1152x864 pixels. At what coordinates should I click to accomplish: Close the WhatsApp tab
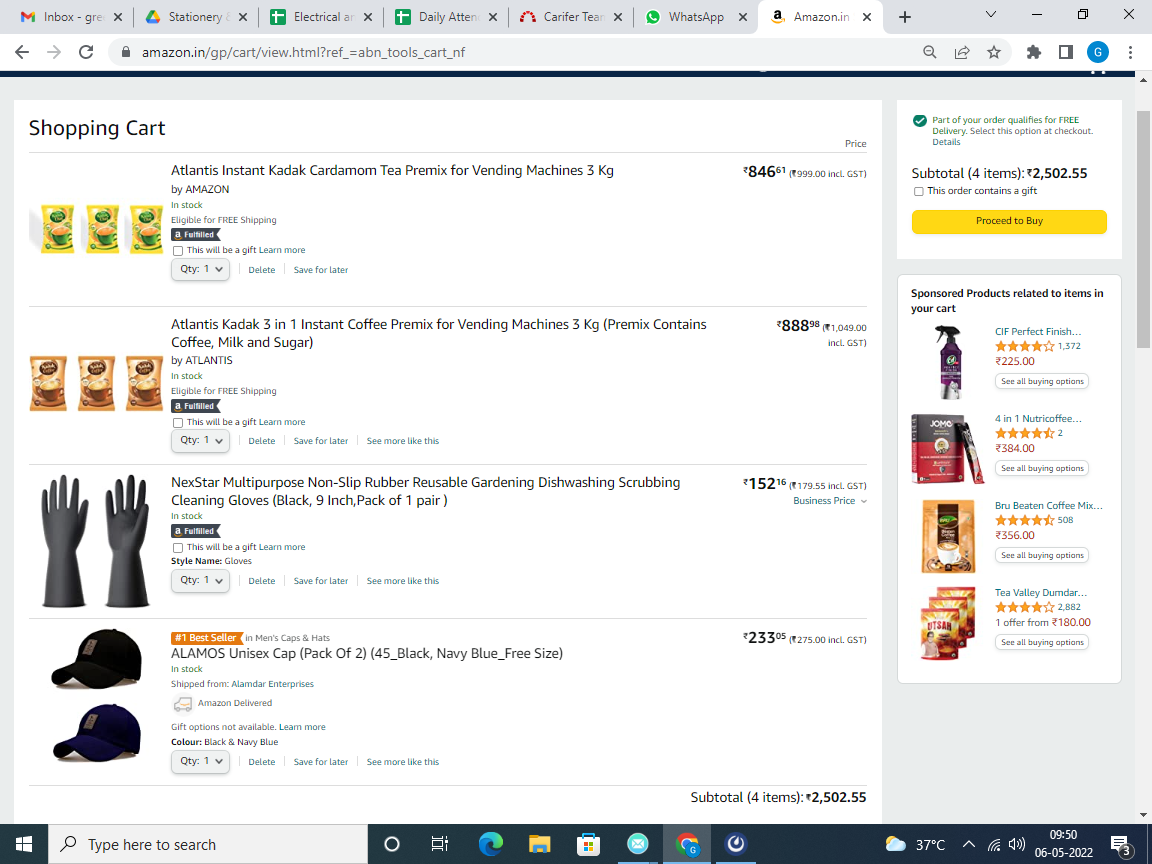coord(742,17)
